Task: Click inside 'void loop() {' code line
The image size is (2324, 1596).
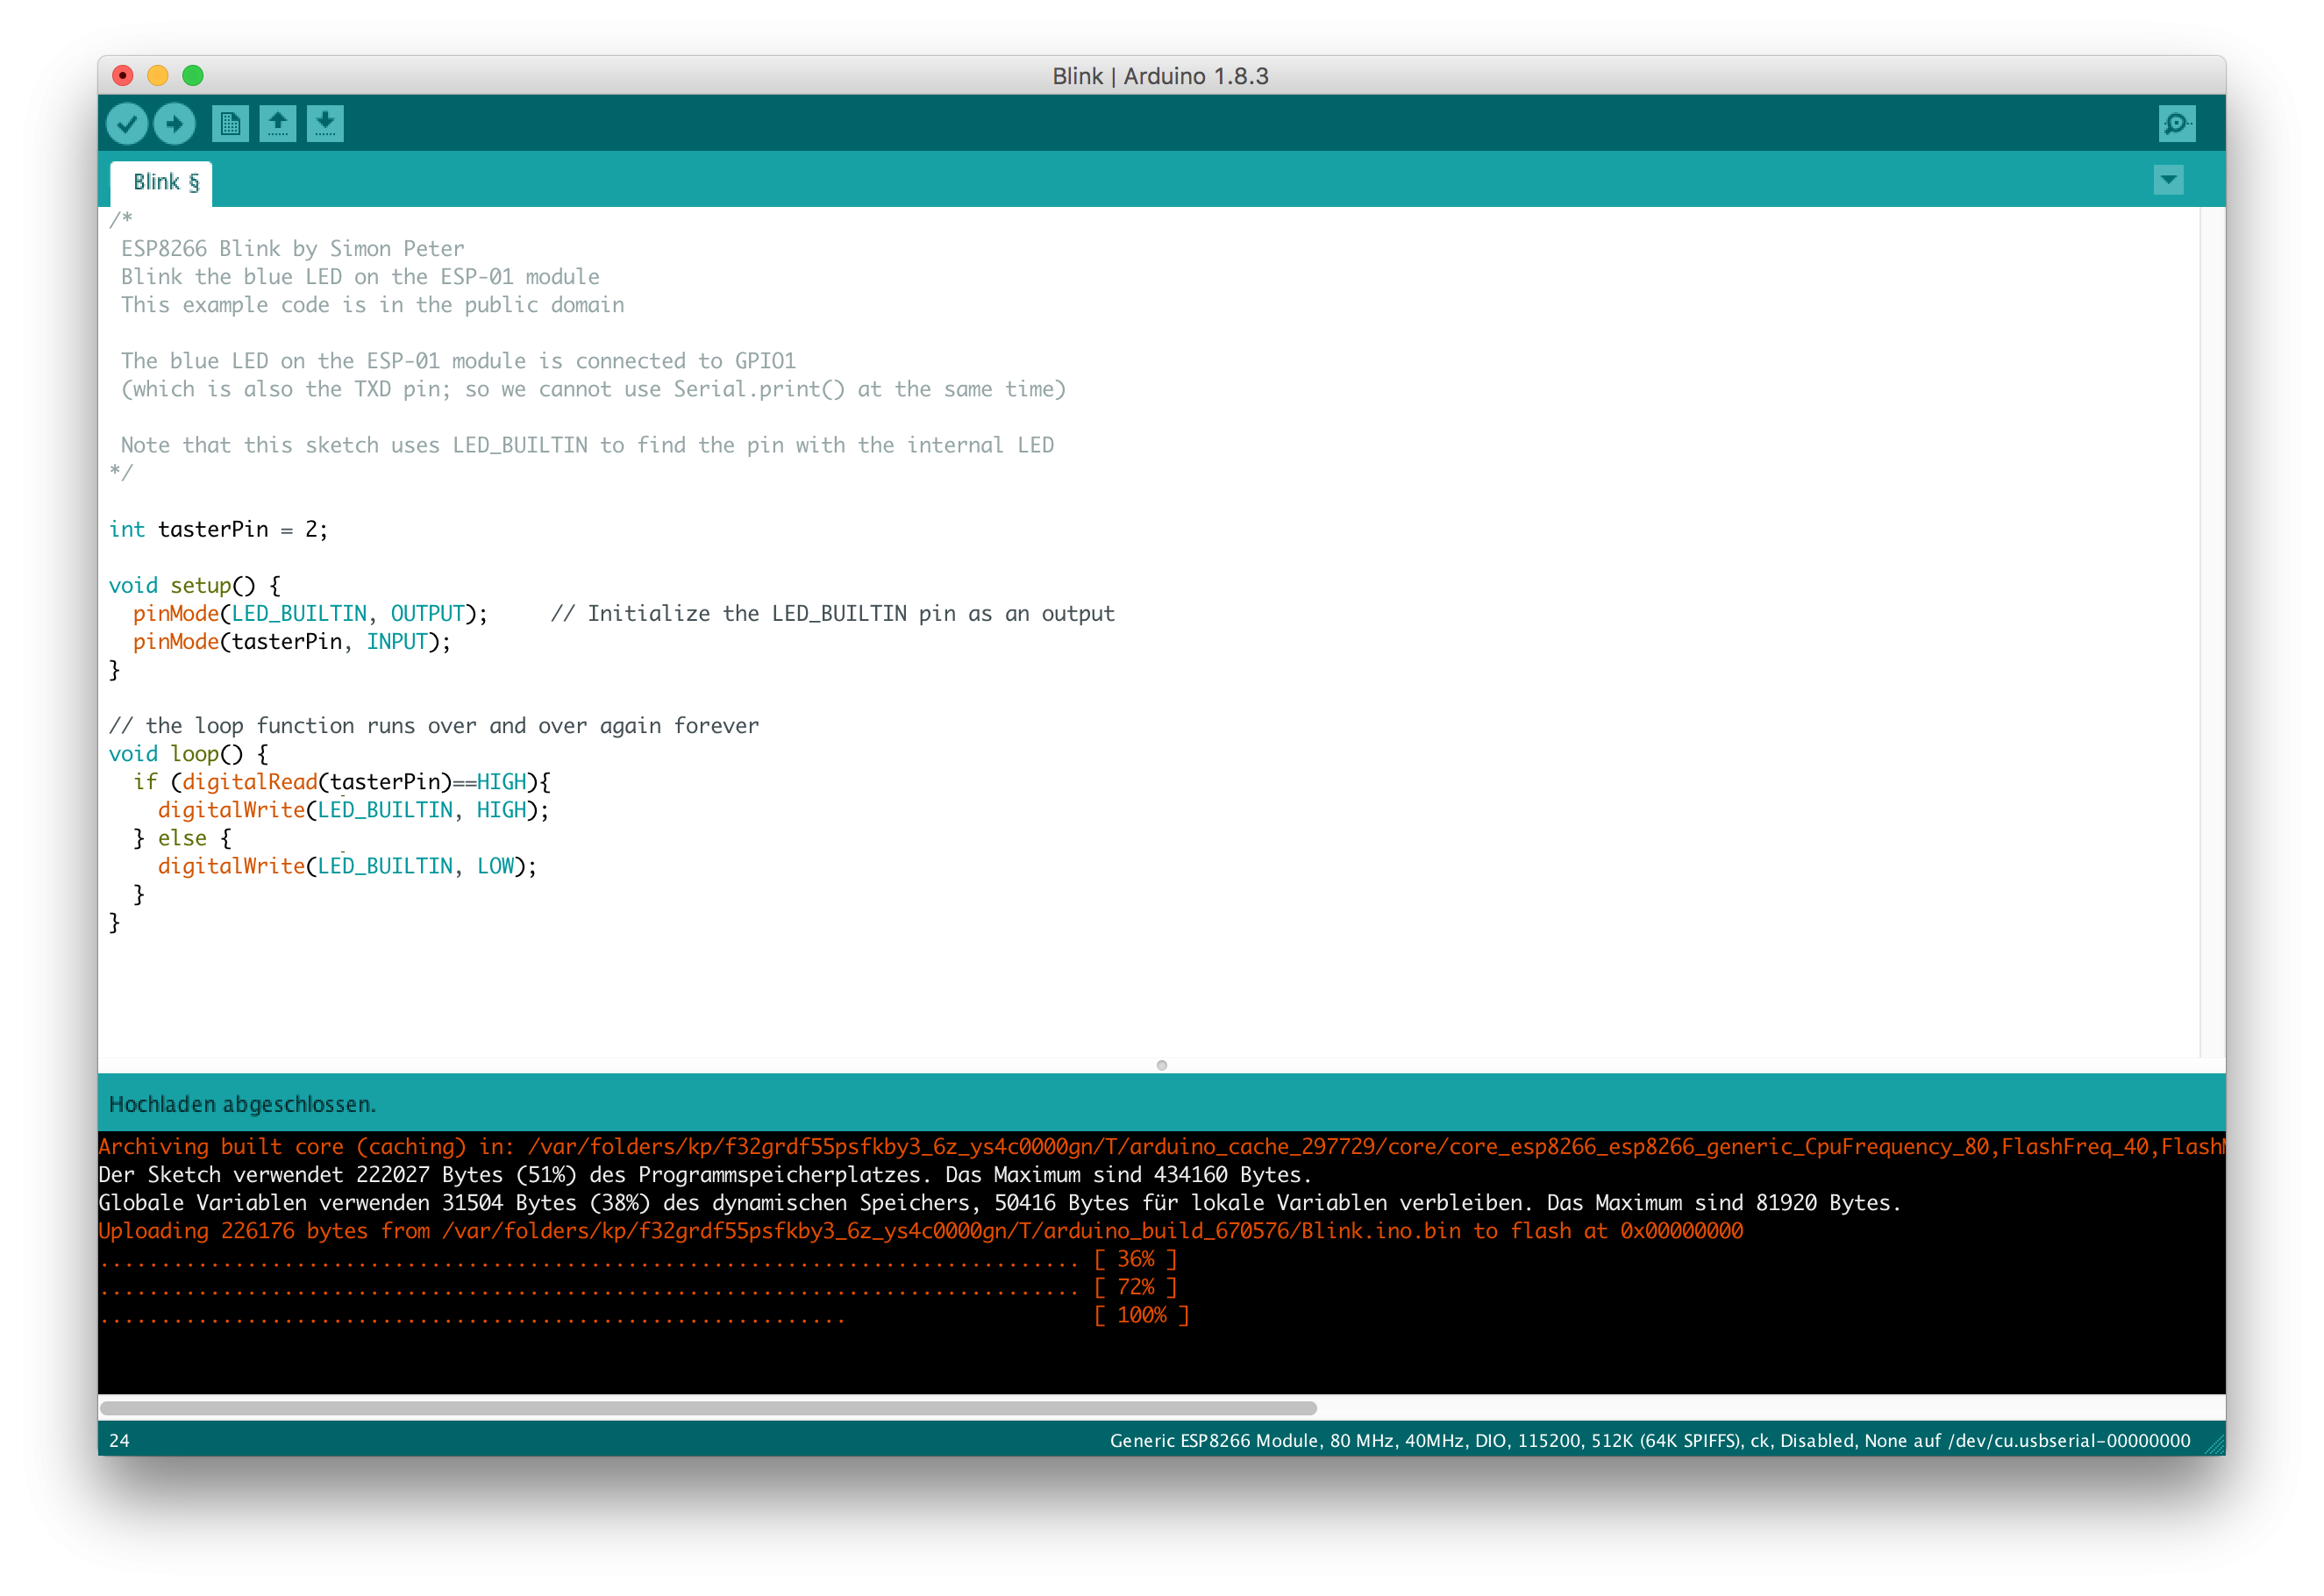Action: pyautogui.click(x=188, y=754)
